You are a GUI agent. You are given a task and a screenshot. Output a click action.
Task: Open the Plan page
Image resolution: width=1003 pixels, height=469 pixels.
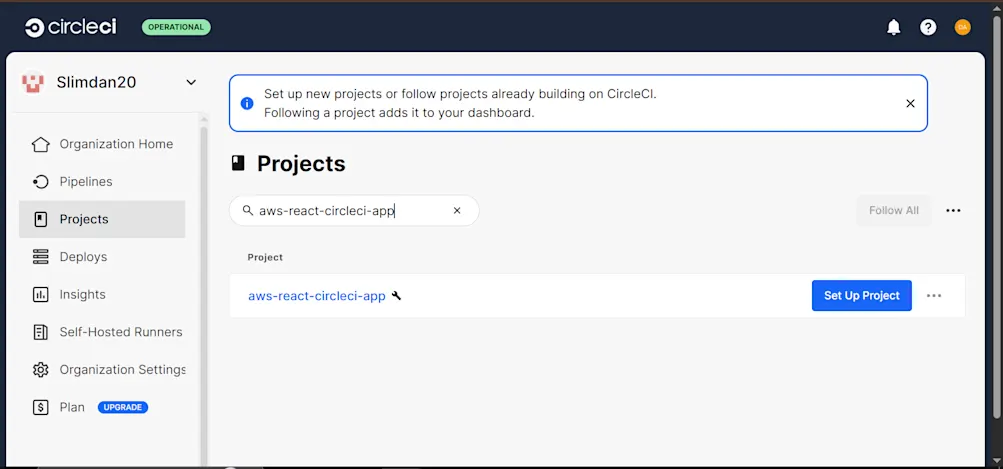(x=72, y=408)
